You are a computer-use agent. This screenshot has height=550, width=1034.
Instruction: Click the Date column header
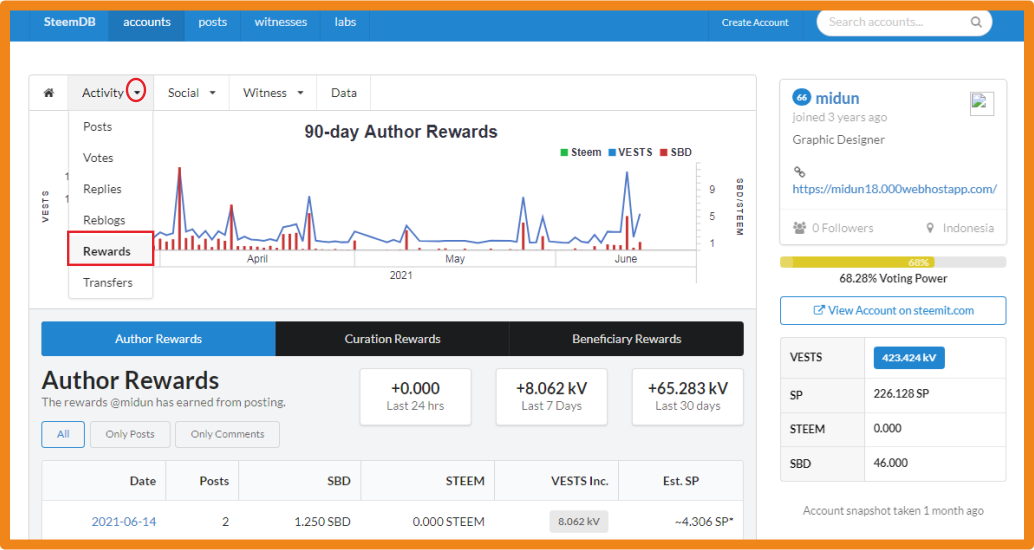coord(104,481)
